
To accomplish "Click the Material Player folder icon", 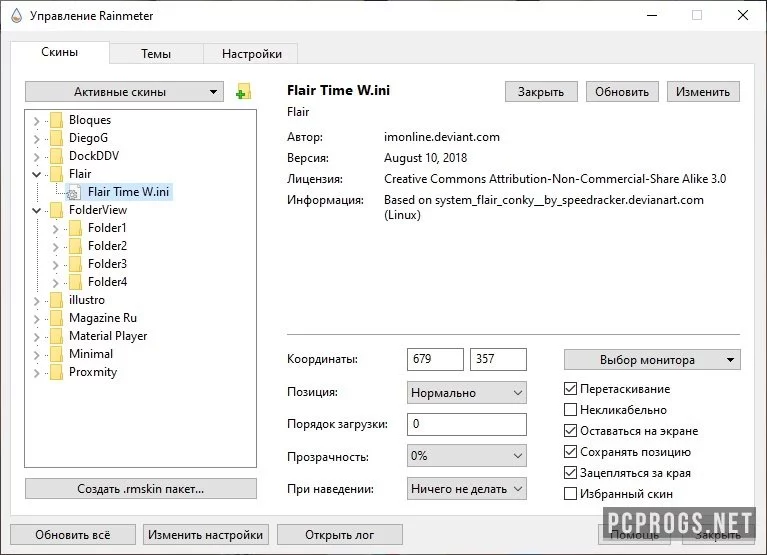I will [x=57, y=336].
